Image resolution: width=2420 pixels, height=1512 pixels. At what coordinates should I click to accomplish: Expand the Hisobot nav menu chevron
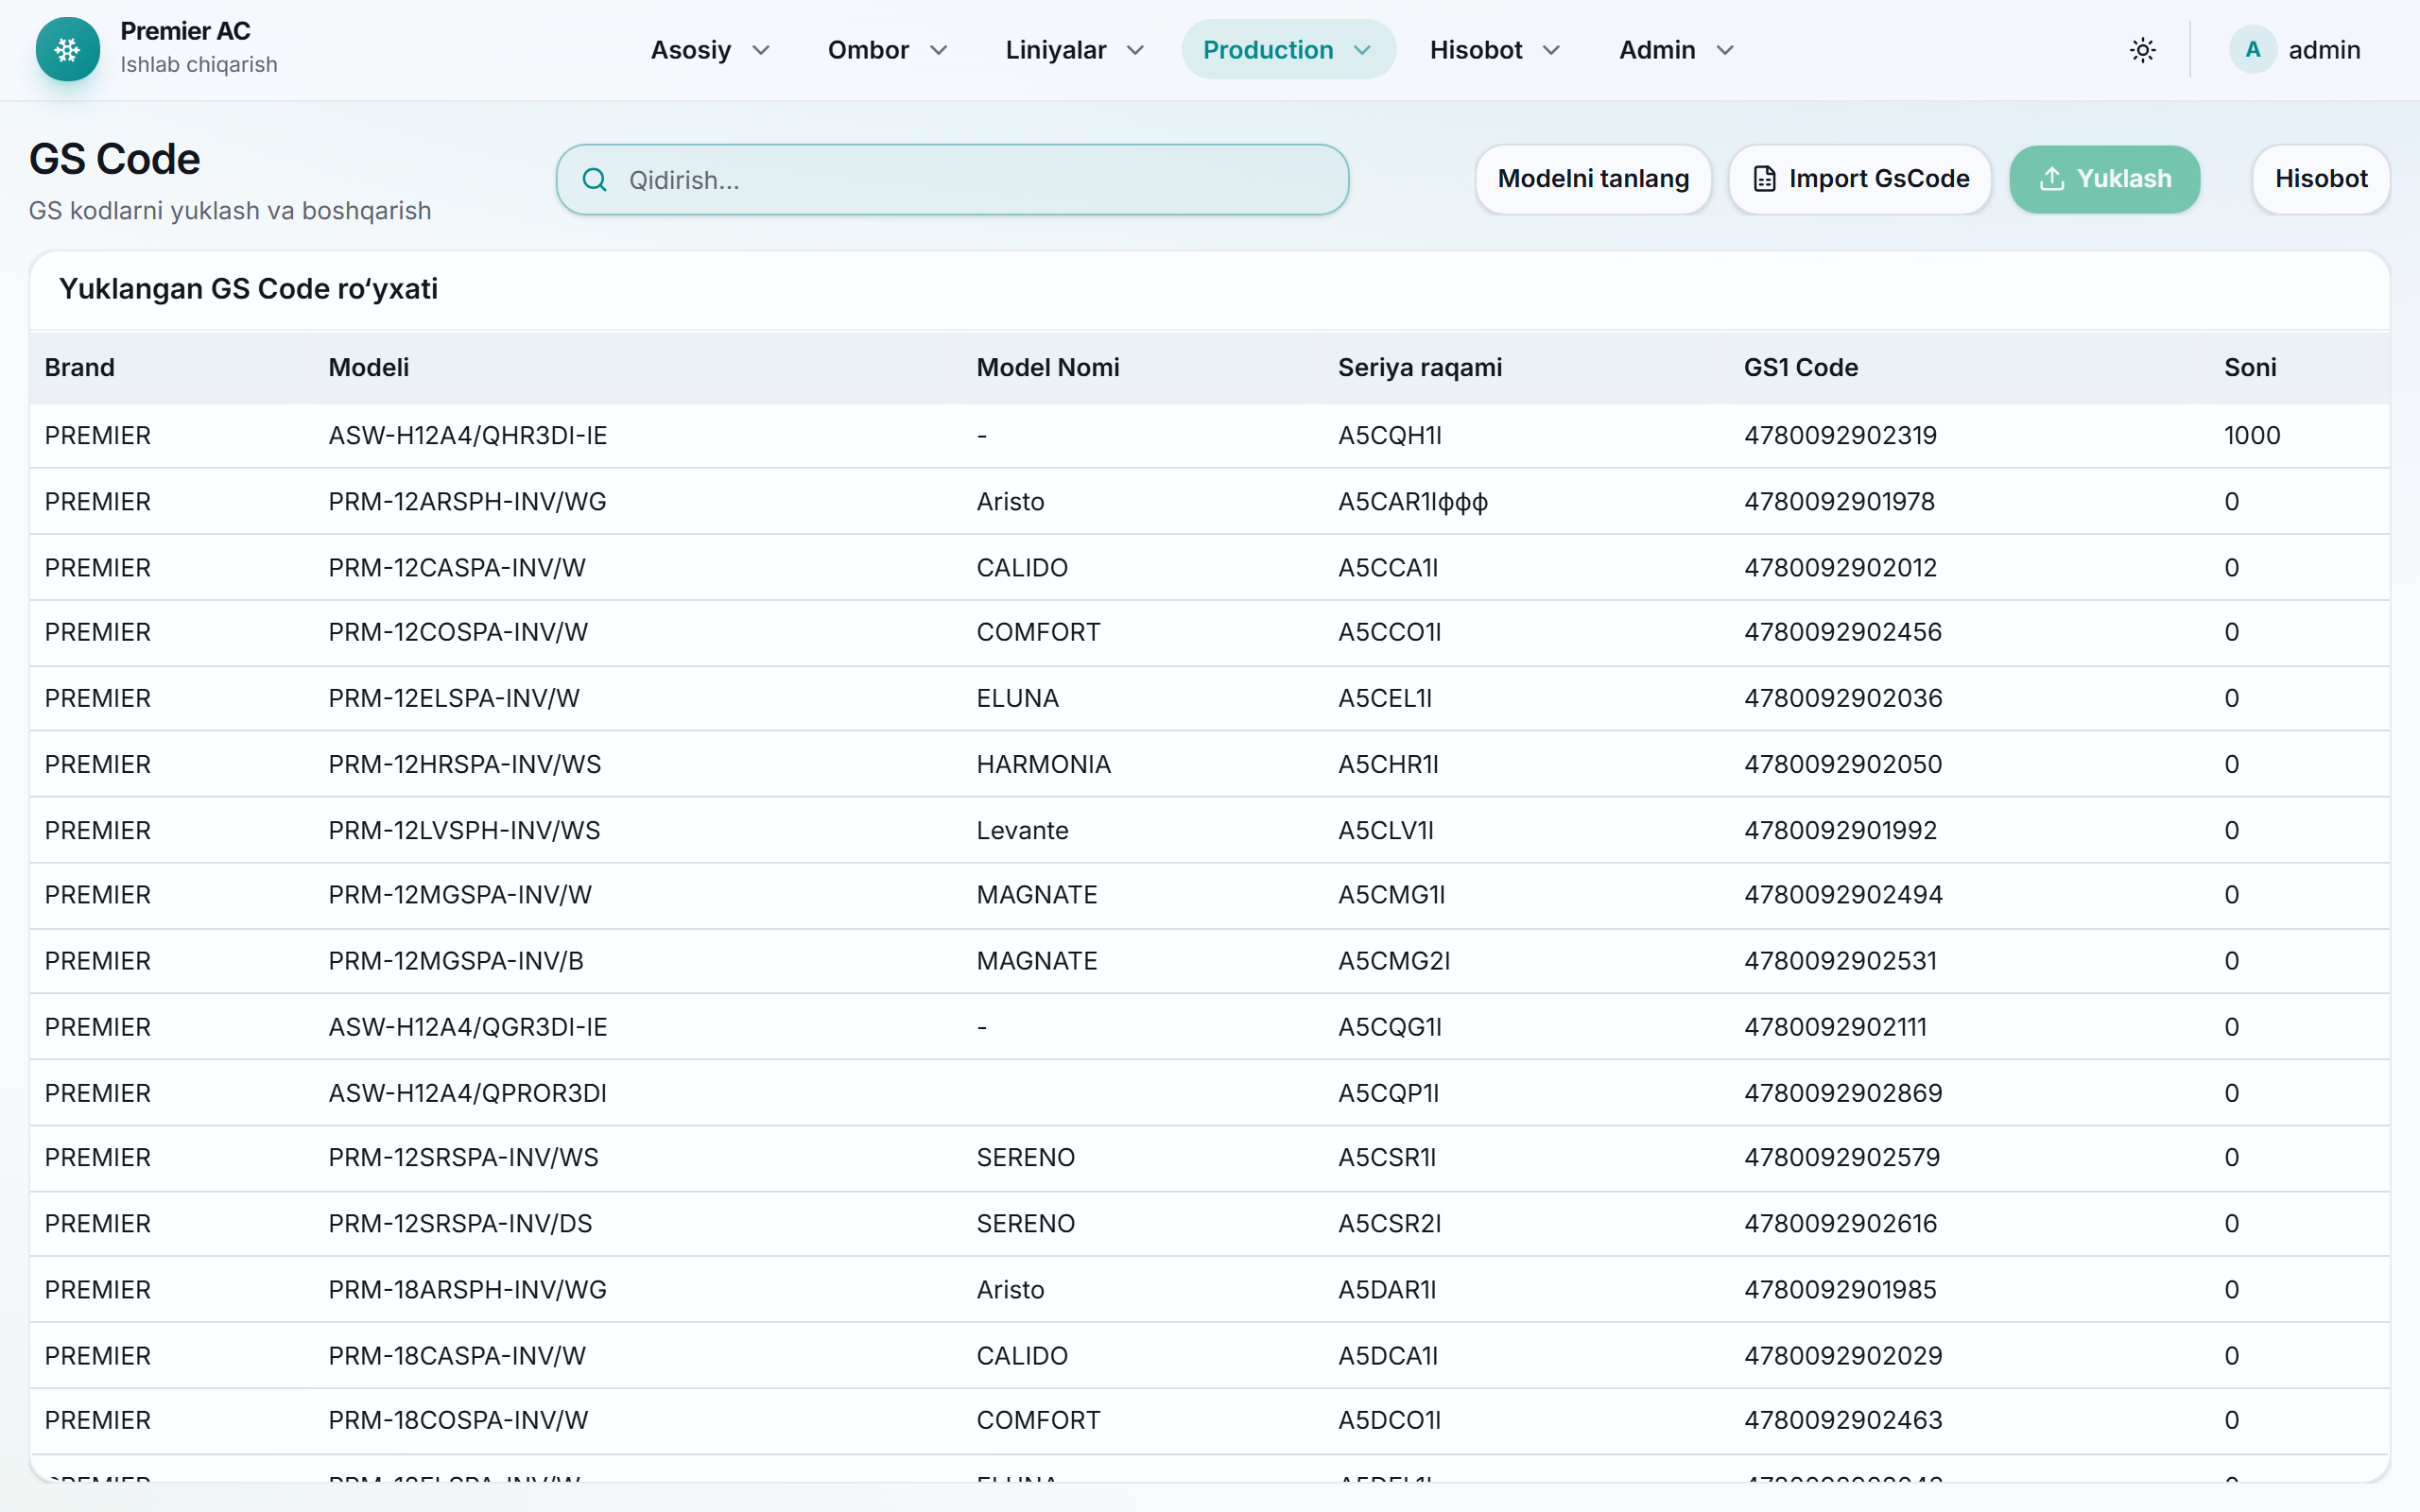[1551, 50]
